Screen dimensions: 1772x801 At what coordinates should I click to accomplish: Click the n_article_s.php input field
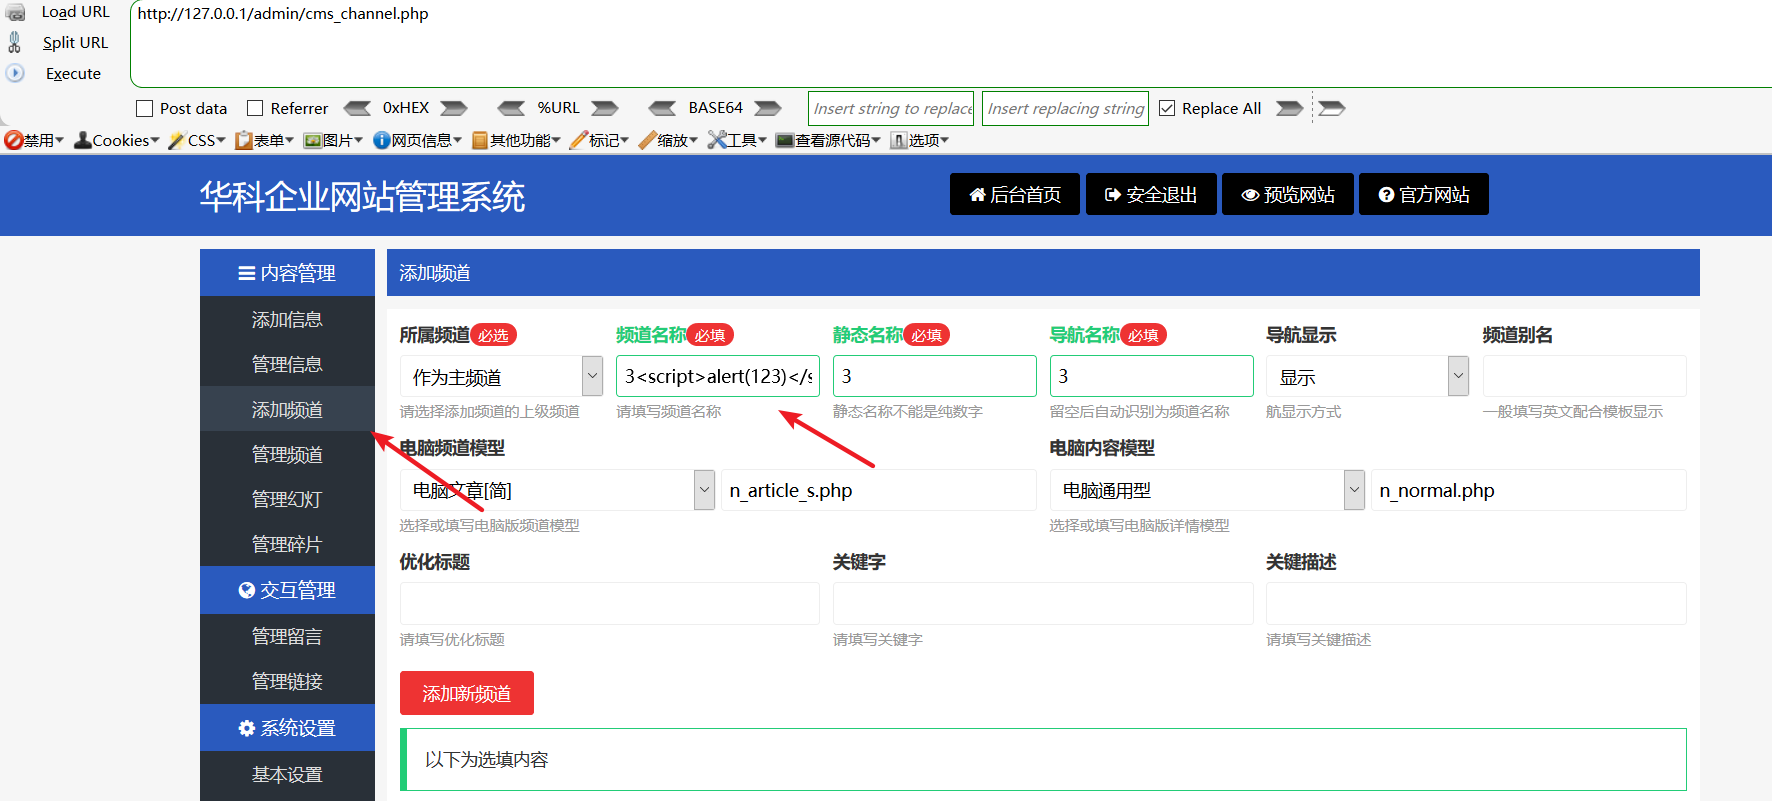click(878, 490)
